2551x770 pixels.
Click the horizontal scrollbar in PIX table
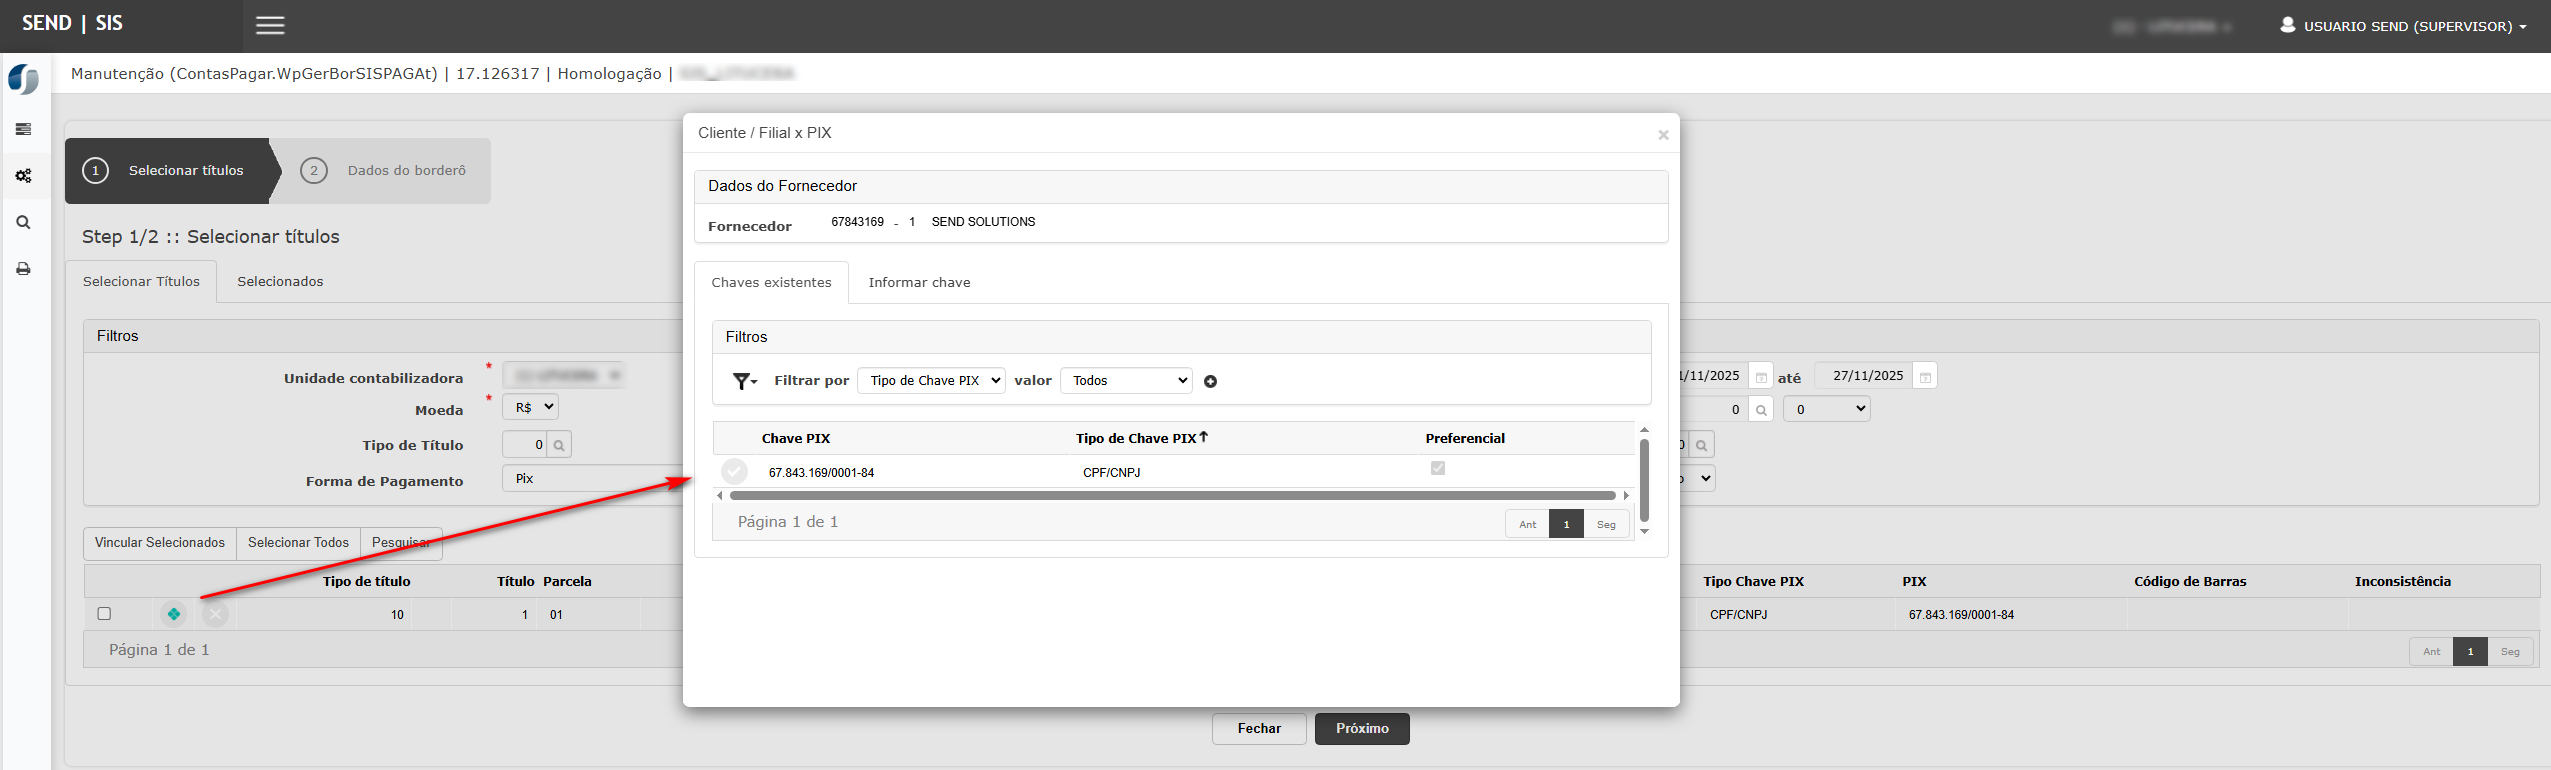point(1171,496)
